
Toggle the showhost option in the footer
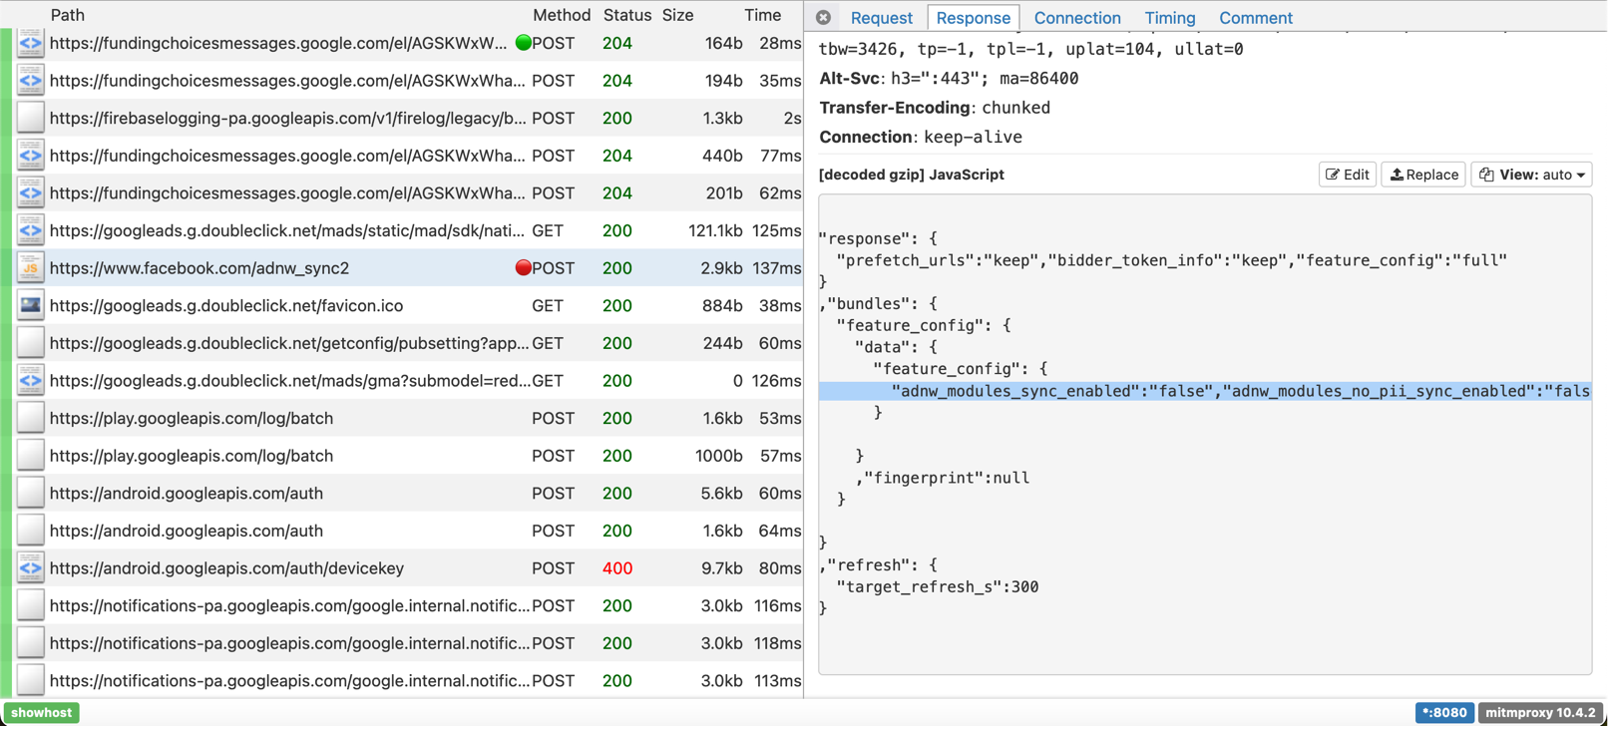tap(42, 713)
